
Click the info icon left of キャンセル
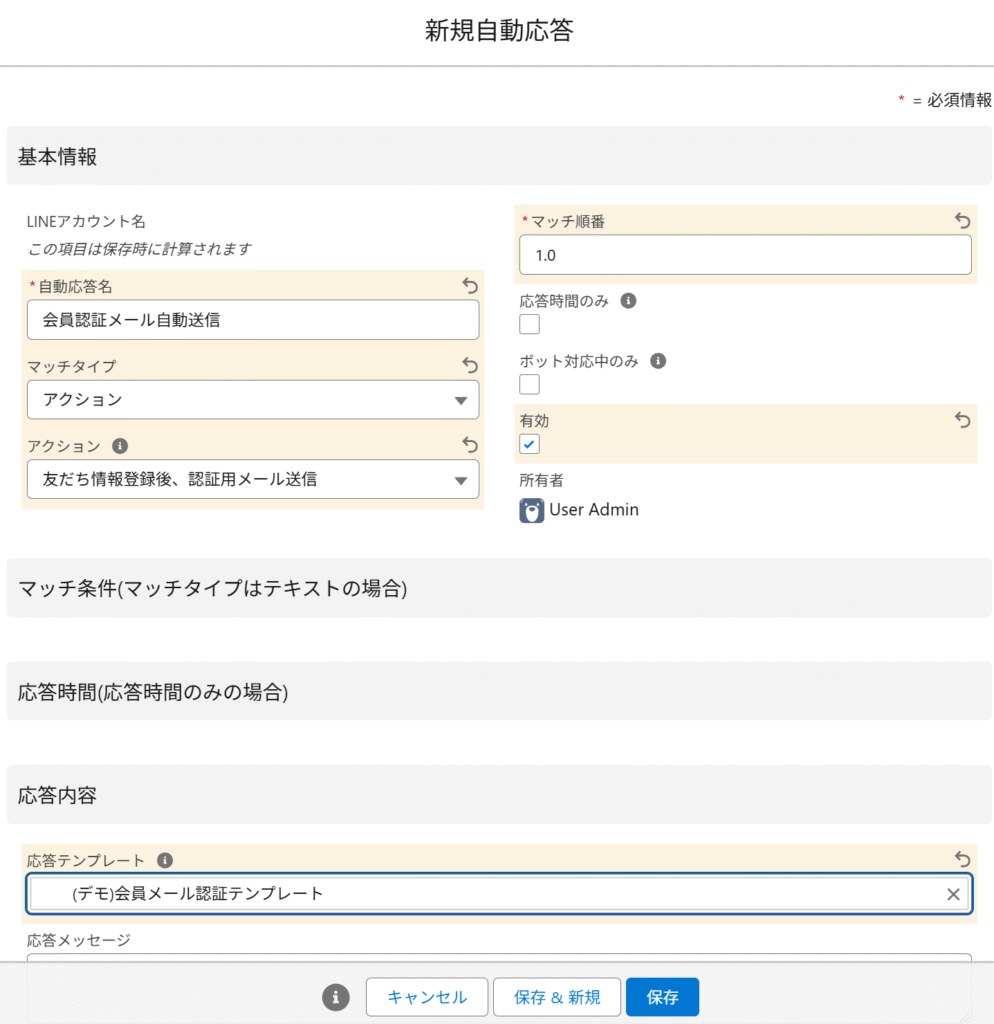pos(336,997)
